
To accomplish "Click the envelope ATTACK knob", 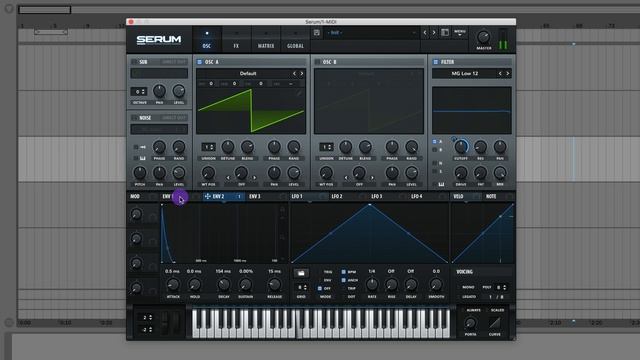I will click(173, 284).
